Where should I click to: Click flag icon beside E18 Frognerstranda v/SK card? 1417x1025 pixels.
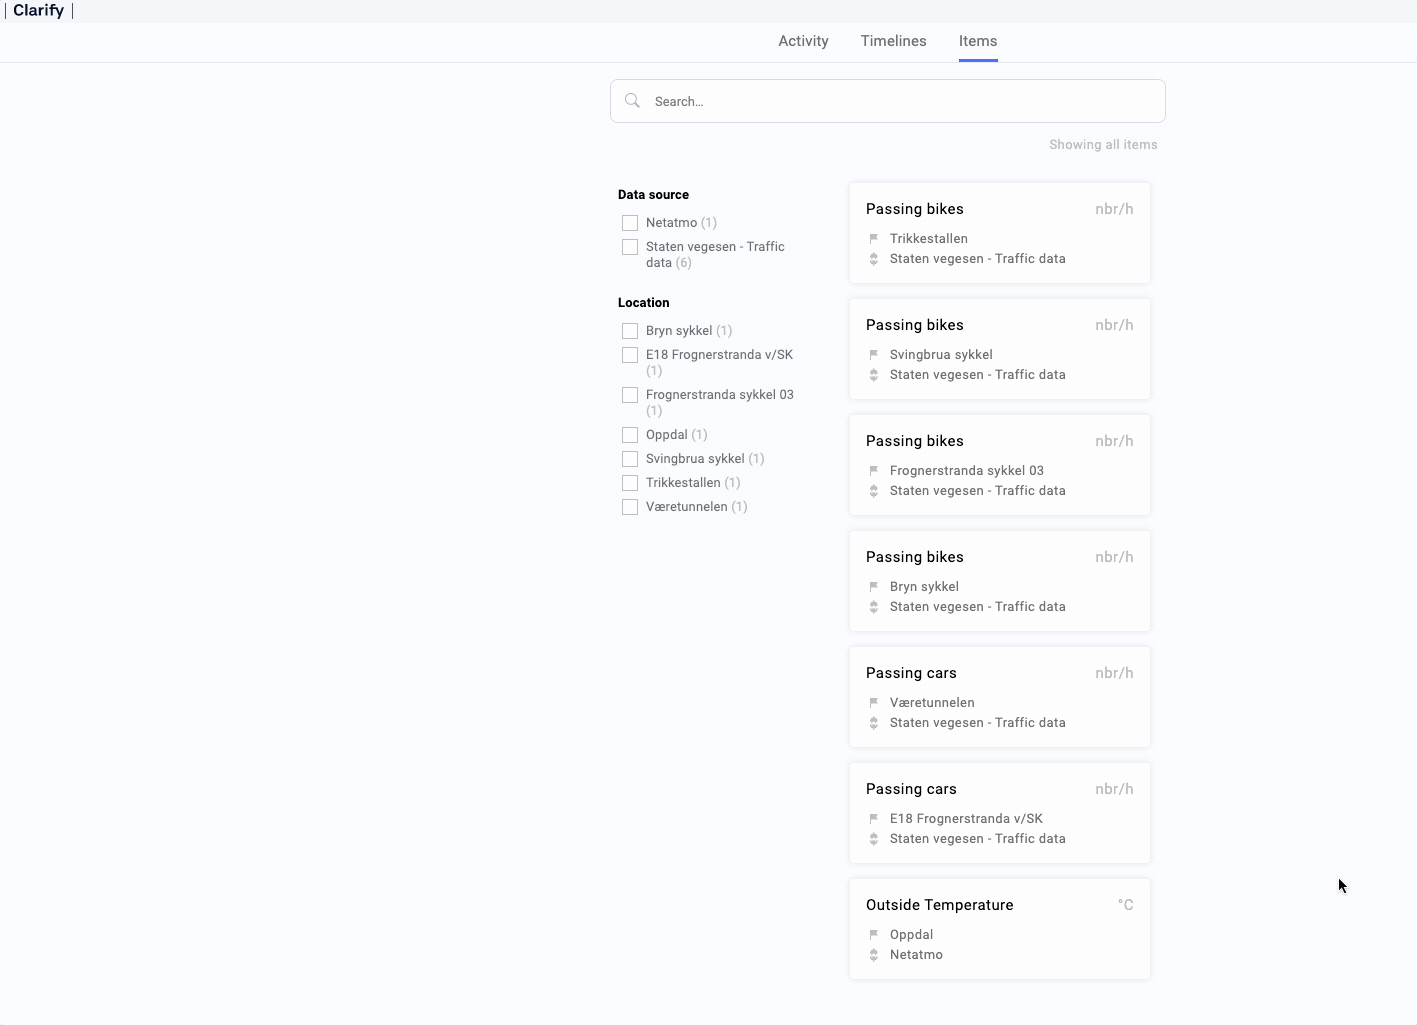[x=873, y=819]
